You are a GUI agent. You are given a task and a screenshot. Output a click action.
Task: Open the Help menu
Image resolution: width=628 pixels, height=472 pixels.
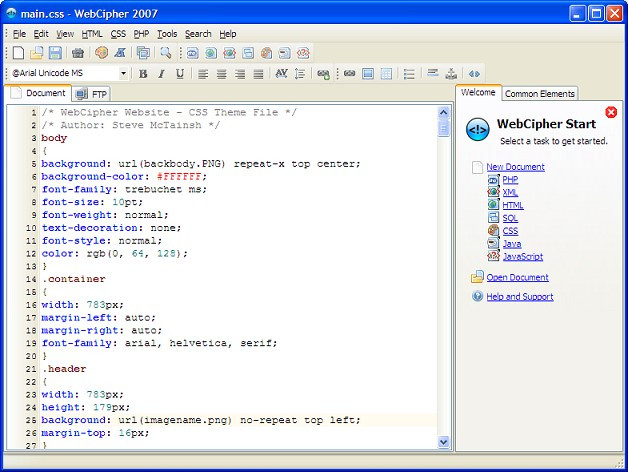pyautogui.click(x=228, y=34)
